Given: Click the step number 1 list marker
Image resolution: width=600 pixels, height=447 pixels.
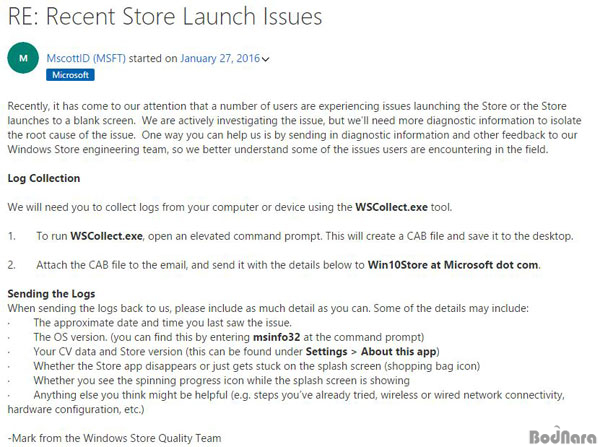Looking at the screenshot, I should 12,237.
